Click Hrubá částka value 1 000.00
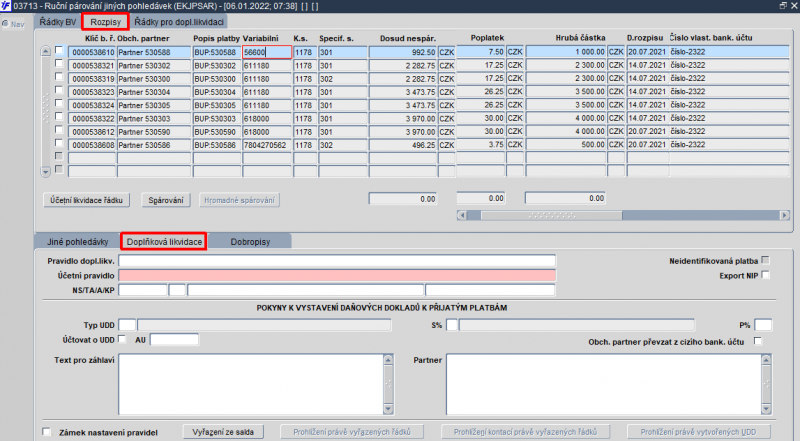The width and height of the screenshot is (800, 441). (x=566, y=52)
